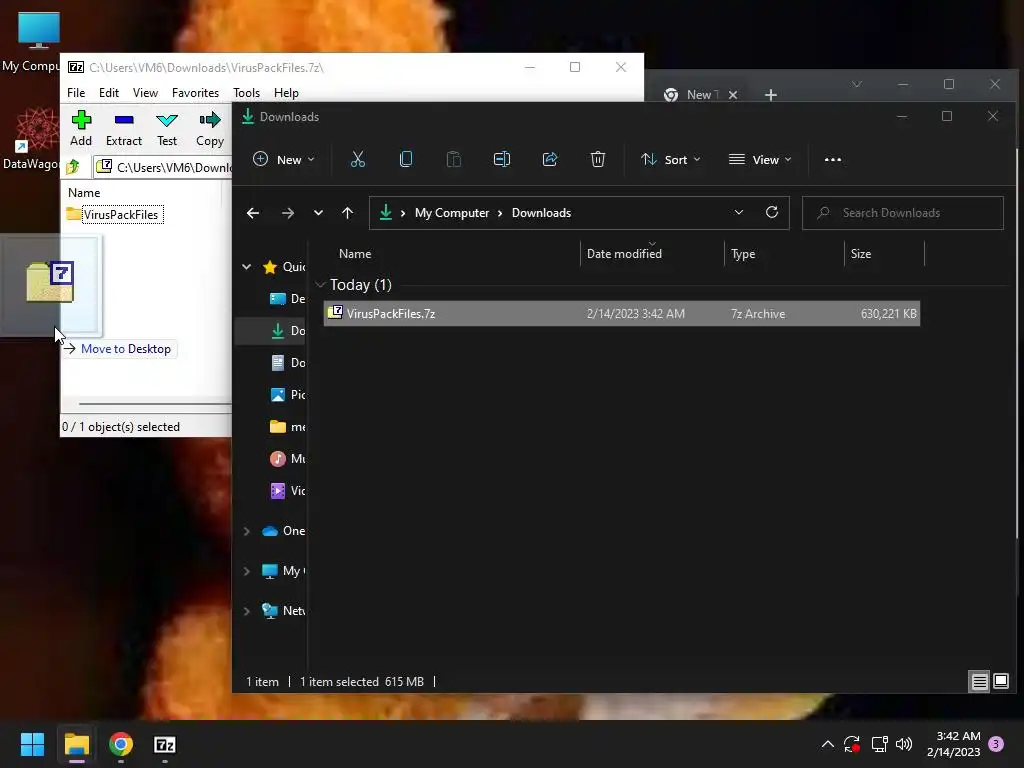Open Chrome's tab search dropdown
This screenshot has width=1024, height=768.
pos(857,84)
